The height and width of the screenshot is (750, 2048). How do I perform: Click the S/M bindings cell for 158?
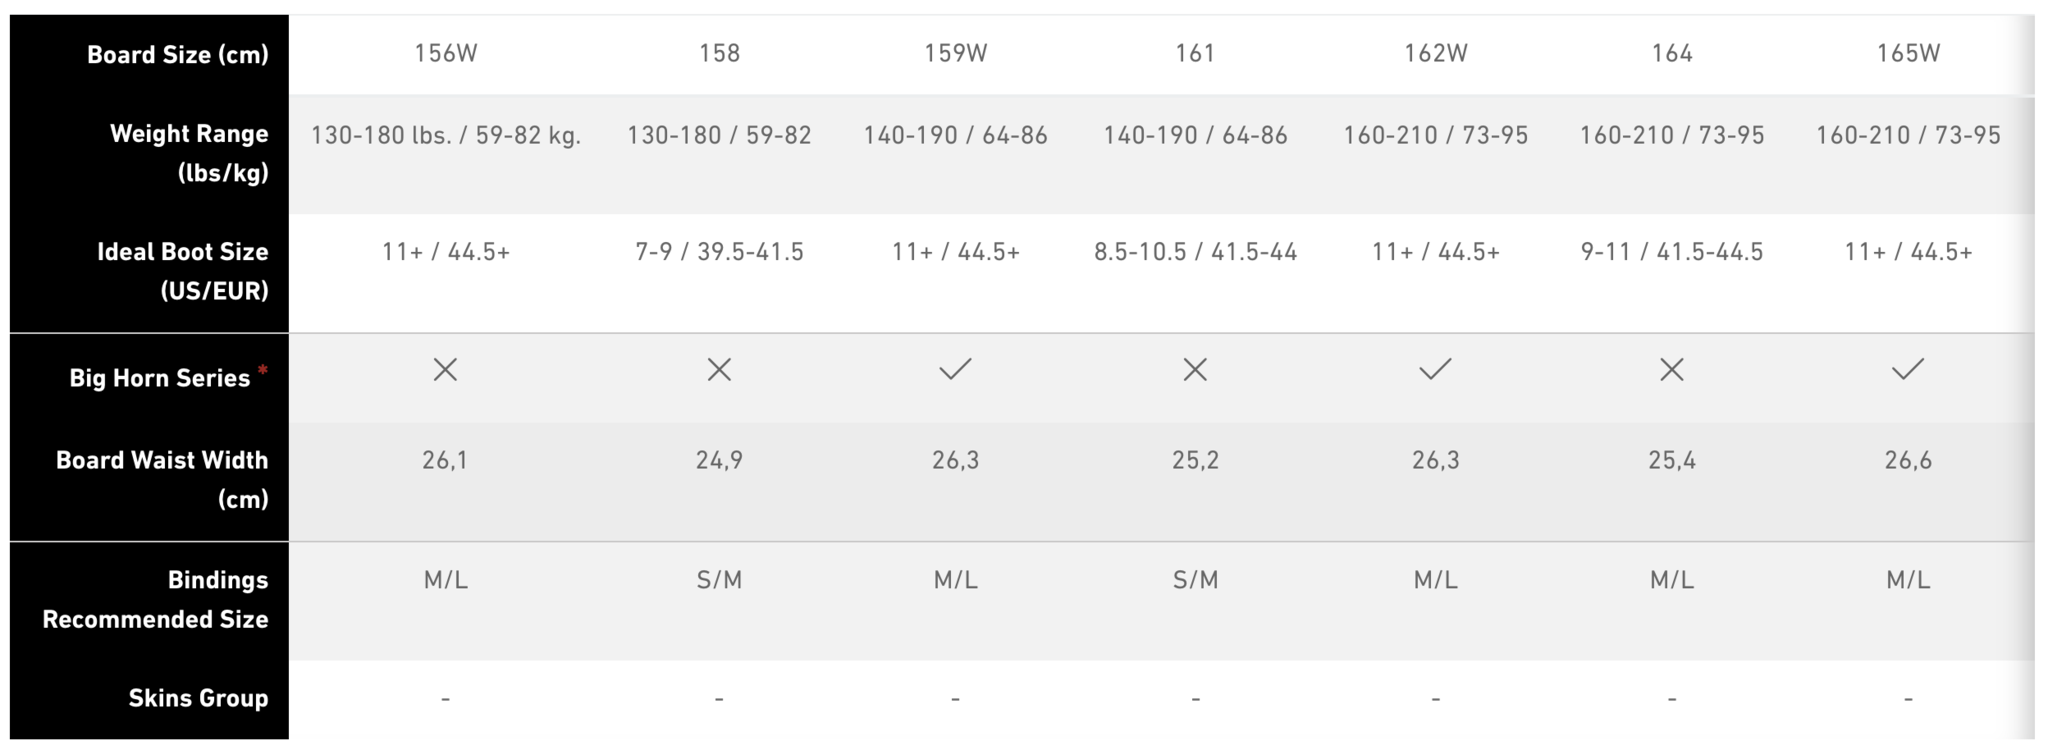pos(719,580)
